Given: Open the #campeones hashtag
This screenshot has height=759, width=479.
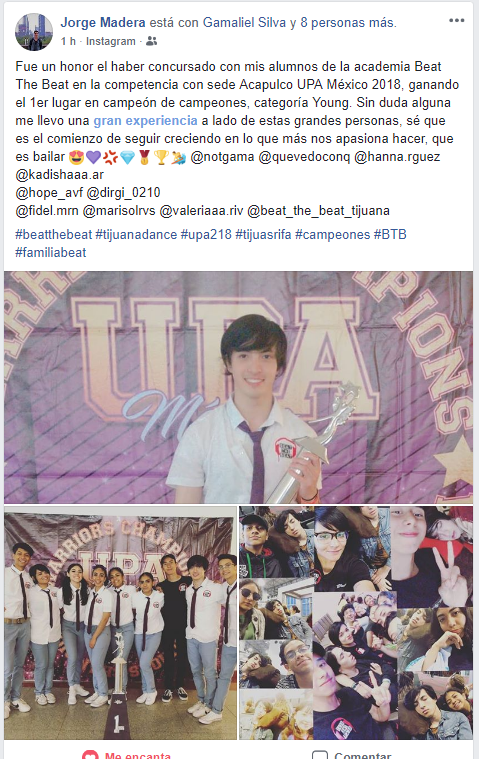Looking at the screenshot, I should pos(332,235).
